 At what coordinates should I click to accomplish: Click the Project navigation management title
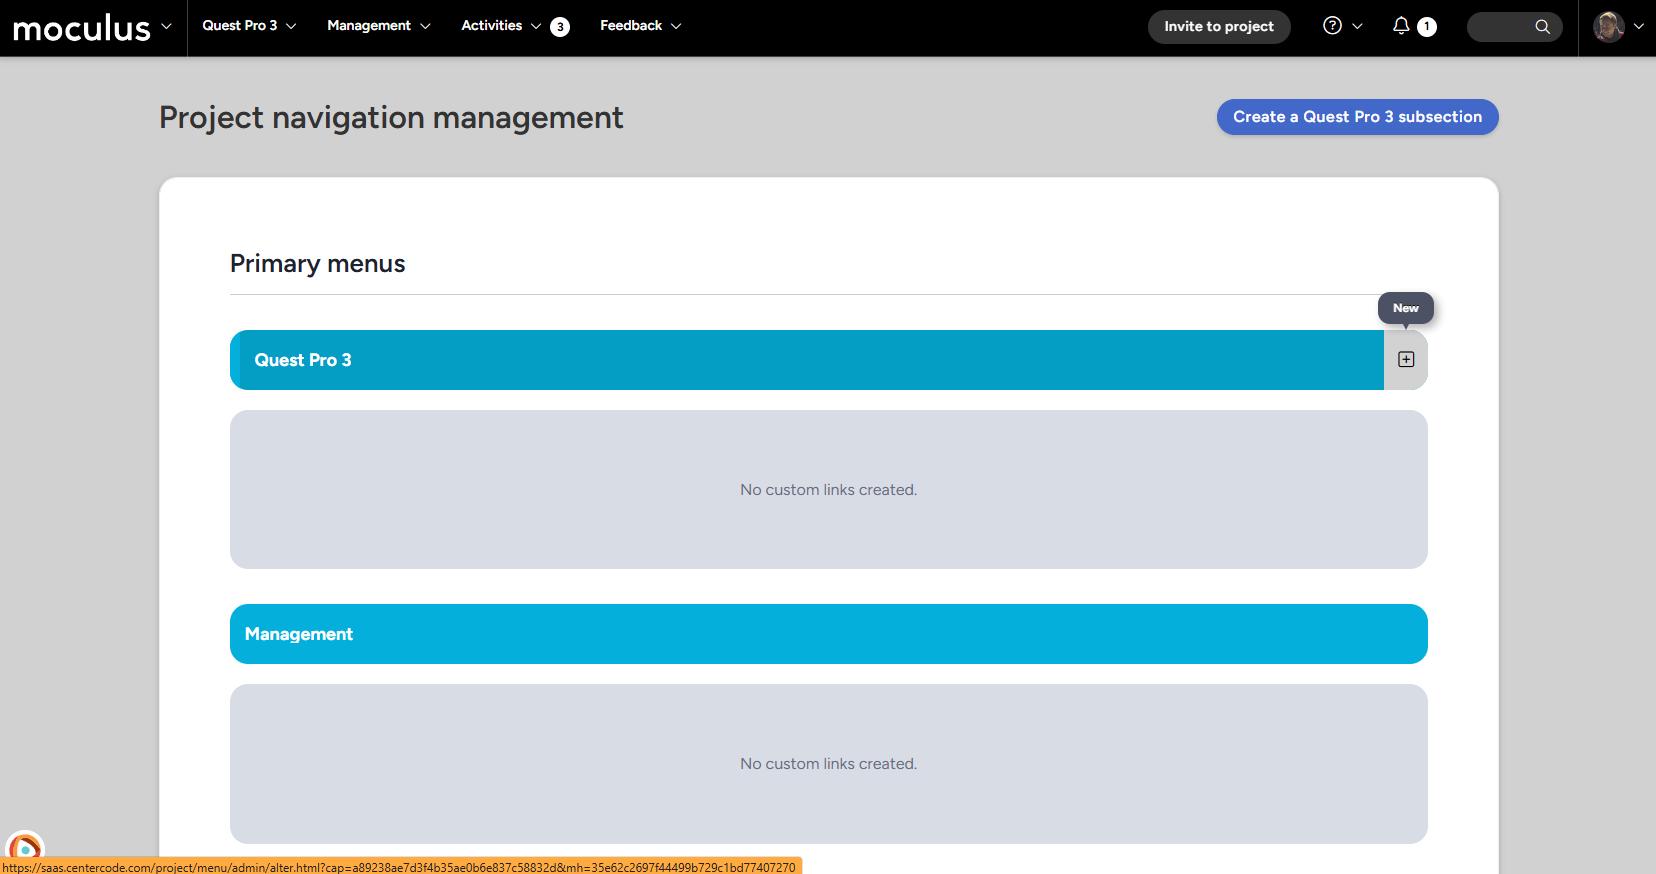391,118
